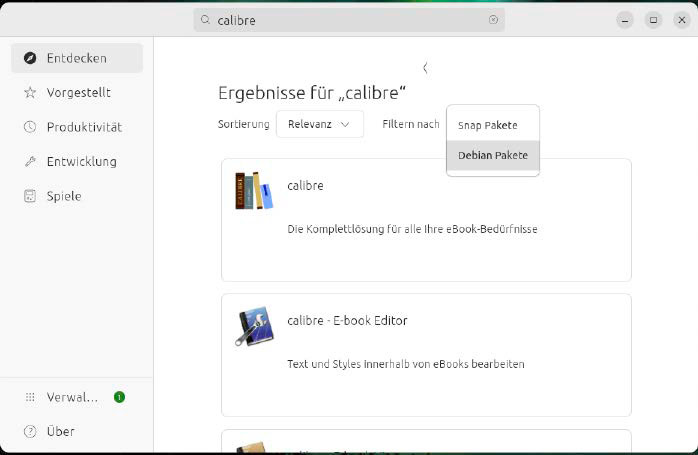Open the calibre - E-book Editor card

[426, 355]
